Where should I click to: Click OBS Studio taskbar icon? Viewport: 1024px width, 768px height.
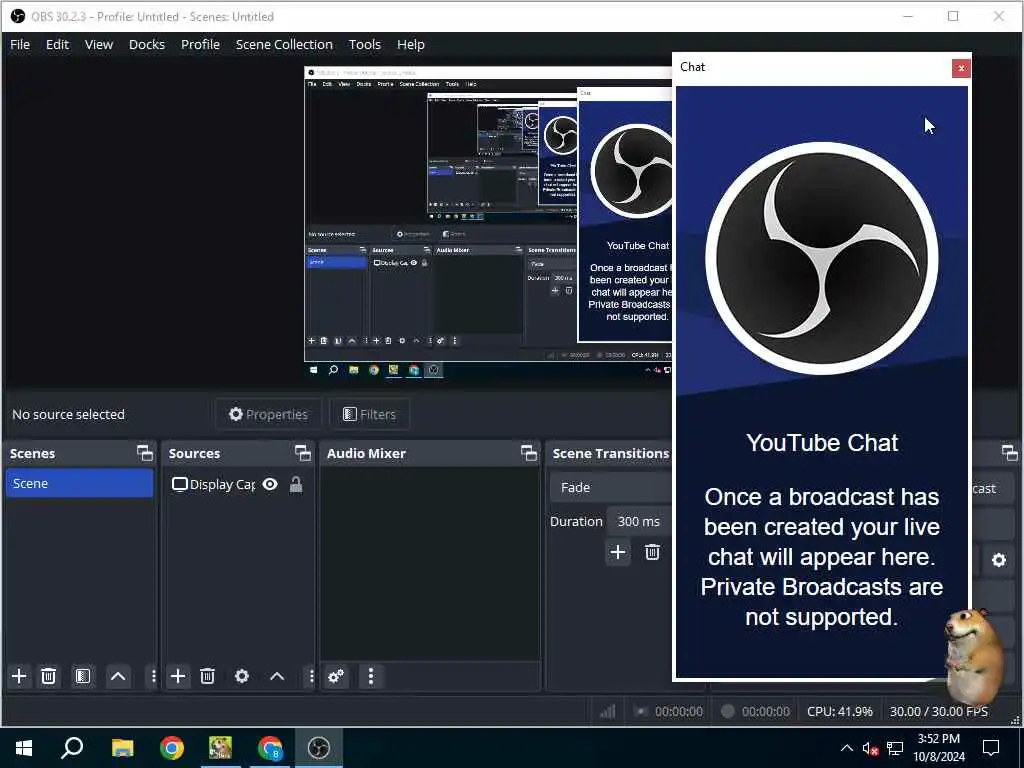click(x=319, y=748)
